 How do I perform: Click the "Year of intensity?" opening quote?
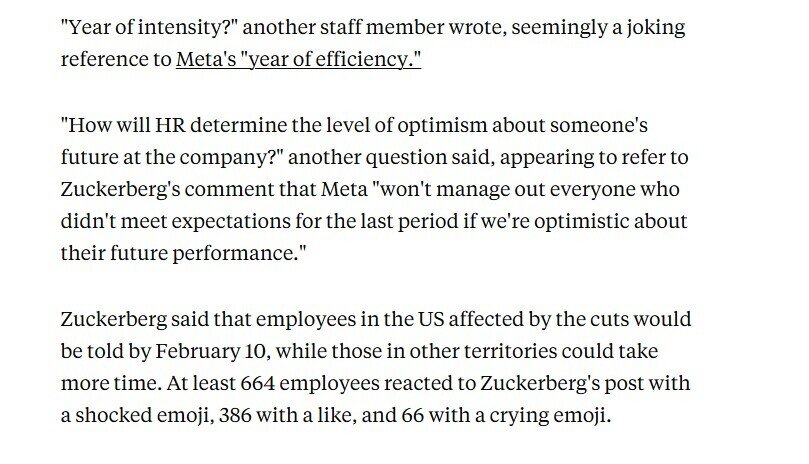click(149, 27)
